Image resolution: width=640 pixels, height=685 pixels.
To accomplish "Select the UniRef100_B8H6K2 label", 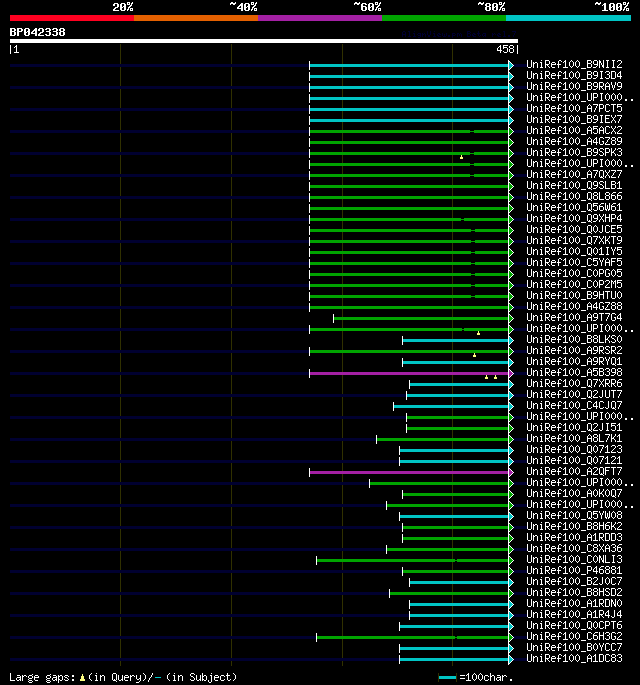I will point(574,527).
